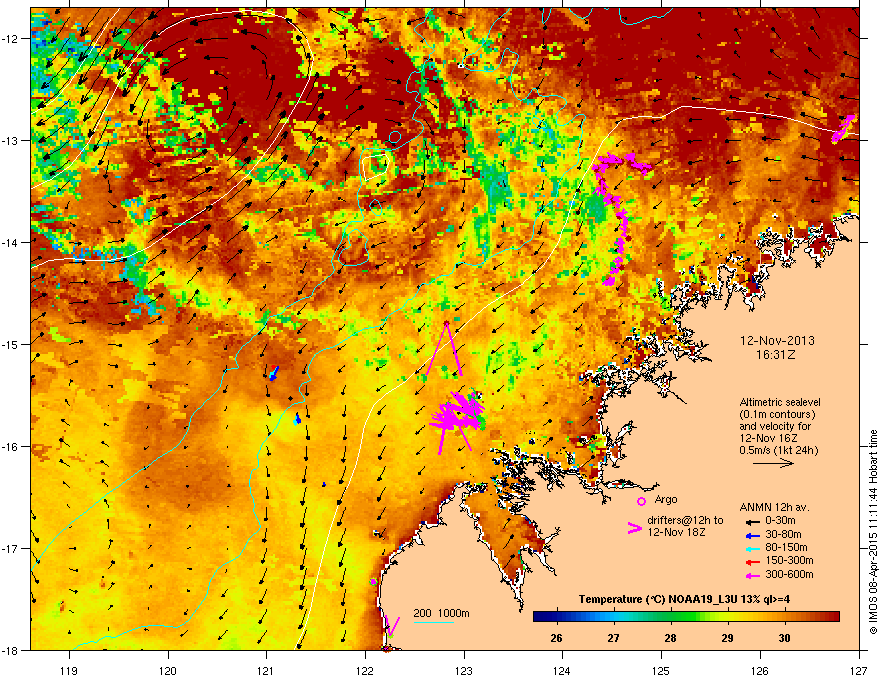Click the '0-30m' depth label
Image resolution: width=880 pixels, height=680 pixels.
(x=780, y=521)
